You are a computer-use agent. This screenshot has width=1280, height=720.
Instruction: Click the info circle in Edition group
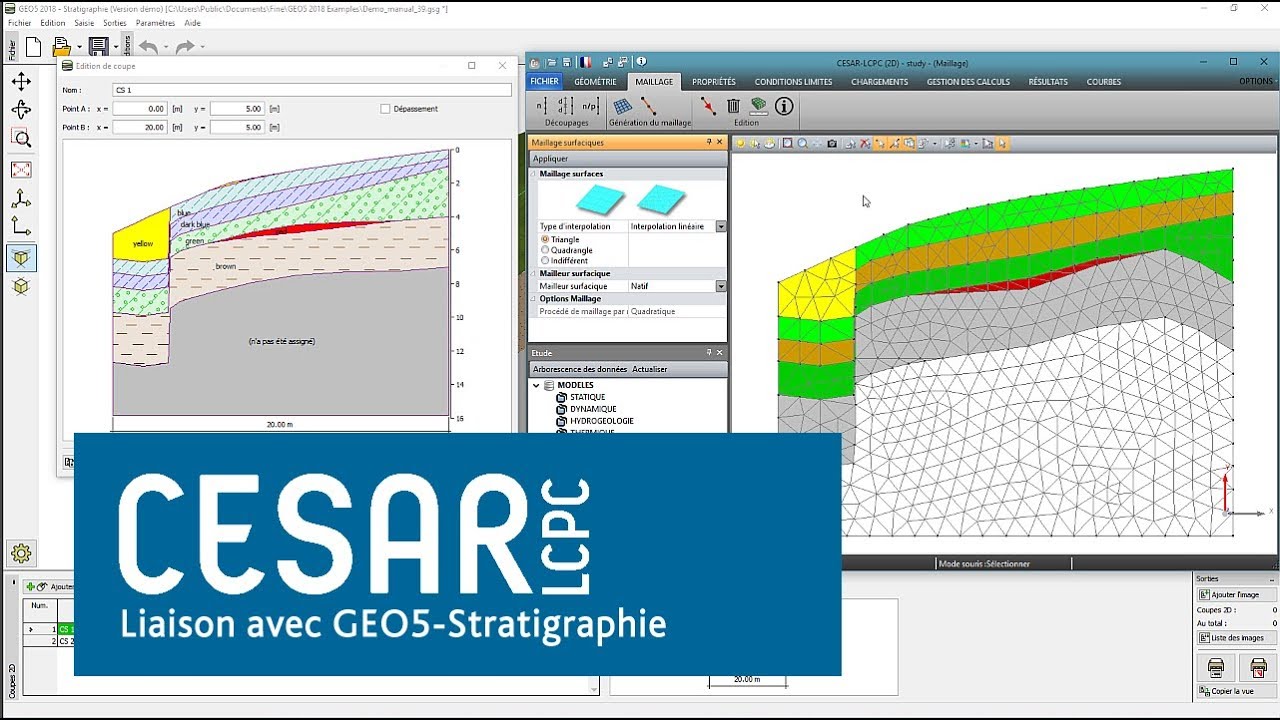coord(784,106)
